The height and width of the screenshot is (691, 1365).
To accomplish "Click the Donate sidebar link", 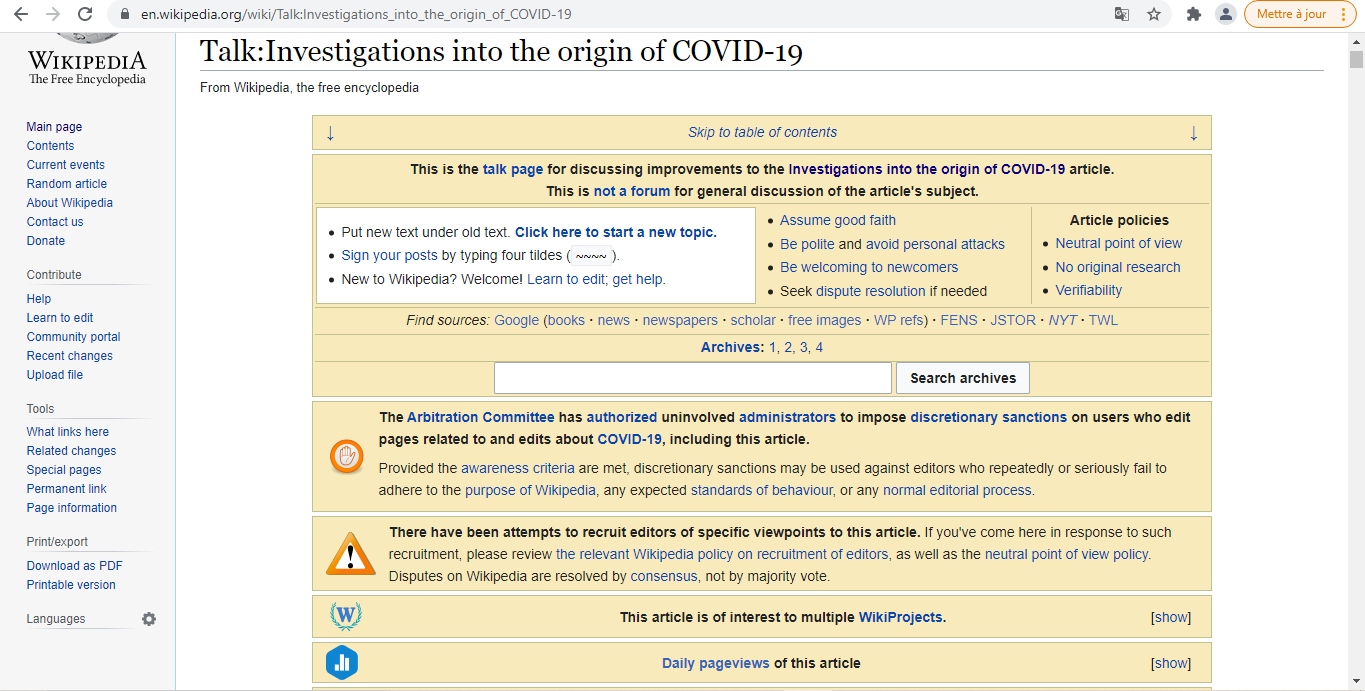I will [46, 241].
